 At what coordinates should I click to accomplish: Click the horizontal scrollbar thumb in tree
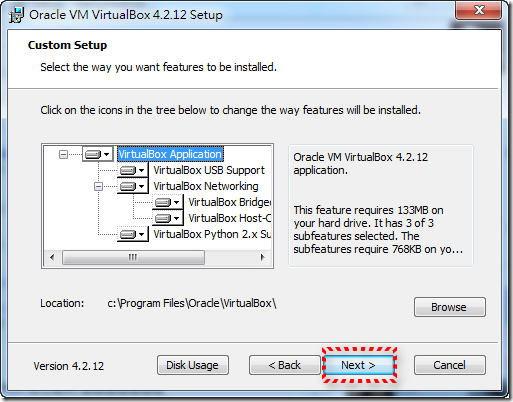point(133,257)
